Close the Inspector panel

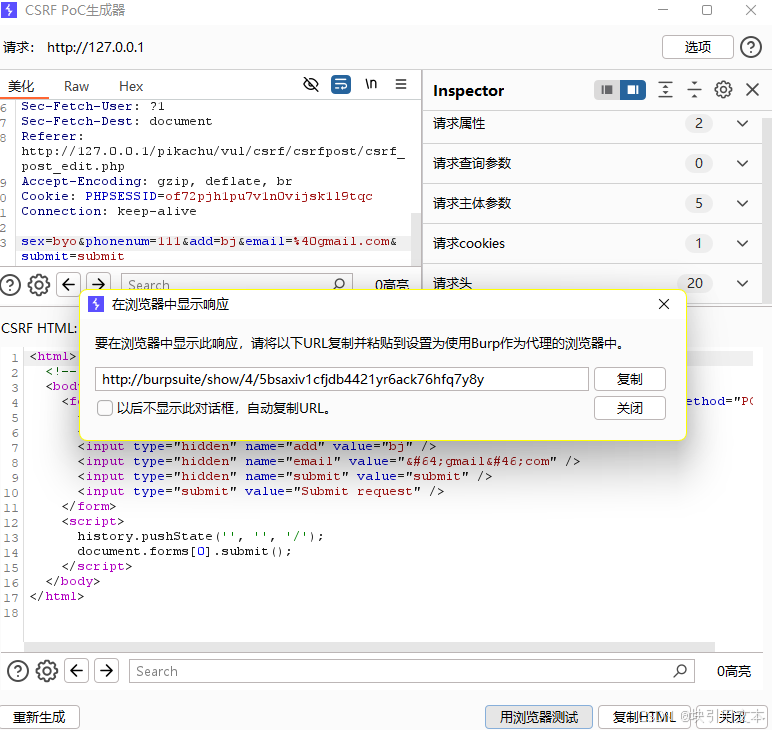[x=752, y=90]
